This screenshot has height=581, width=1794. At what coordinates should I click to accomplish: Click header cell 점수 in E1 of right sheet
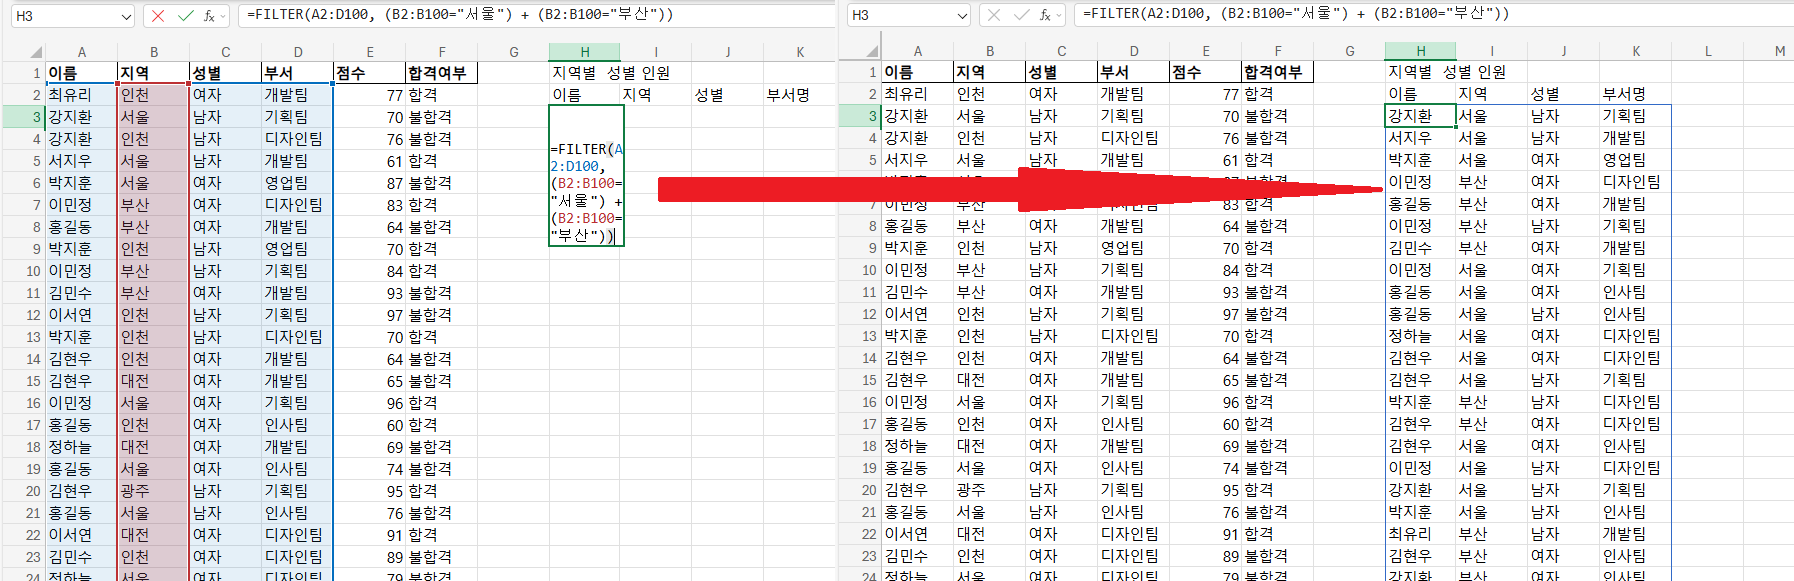tap(1206, 72)
